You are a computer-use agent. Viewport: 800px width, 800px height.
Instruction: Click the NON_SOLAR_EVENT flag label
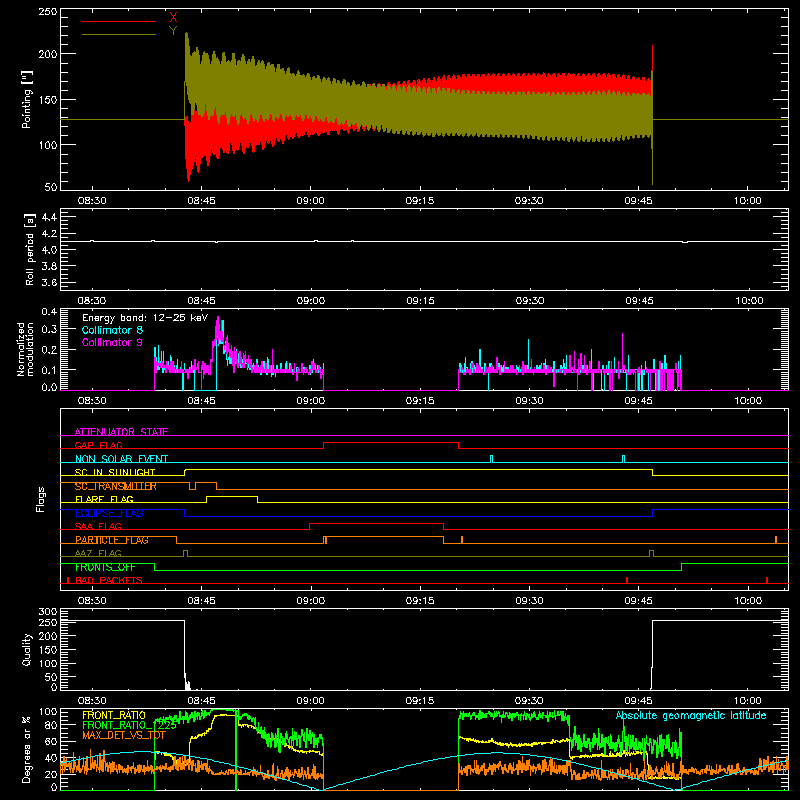[x=121, y=459]
